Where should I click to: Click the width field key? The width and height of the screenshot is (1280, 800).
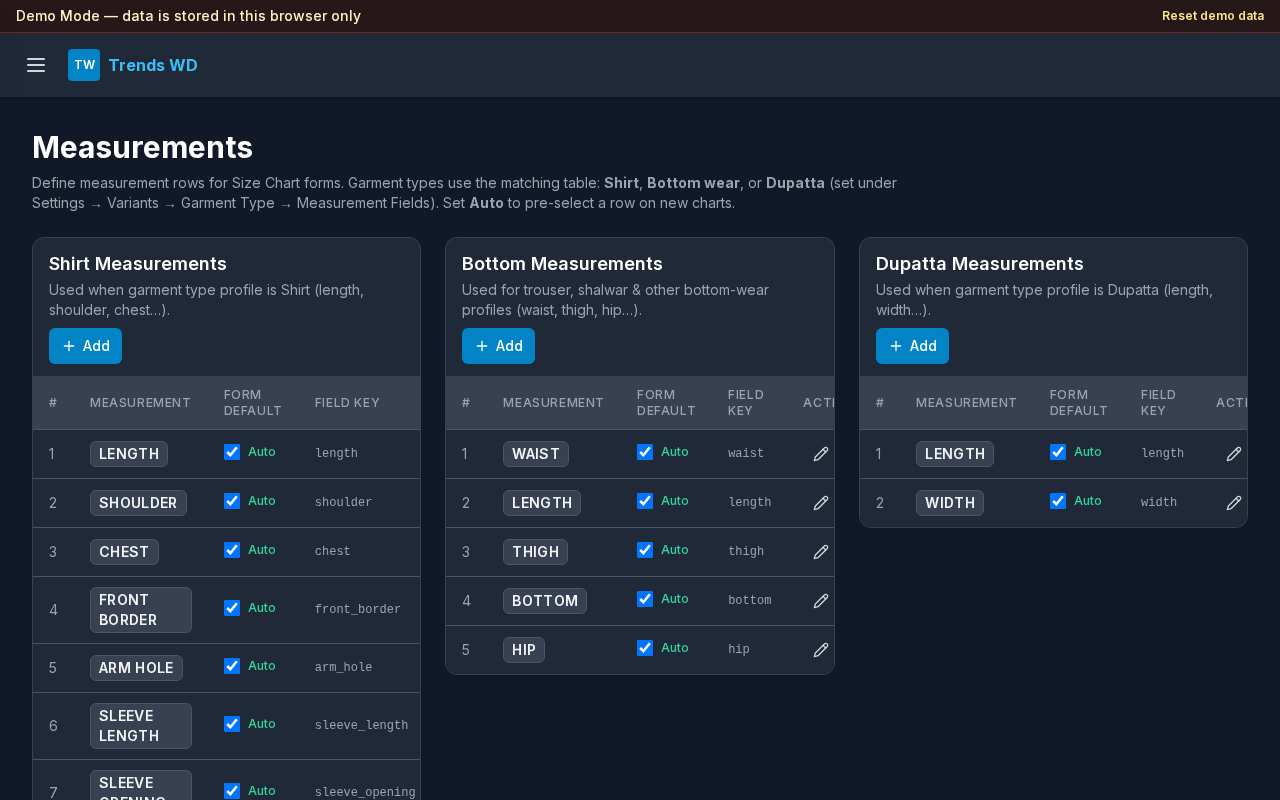[x=1159, y=502]
